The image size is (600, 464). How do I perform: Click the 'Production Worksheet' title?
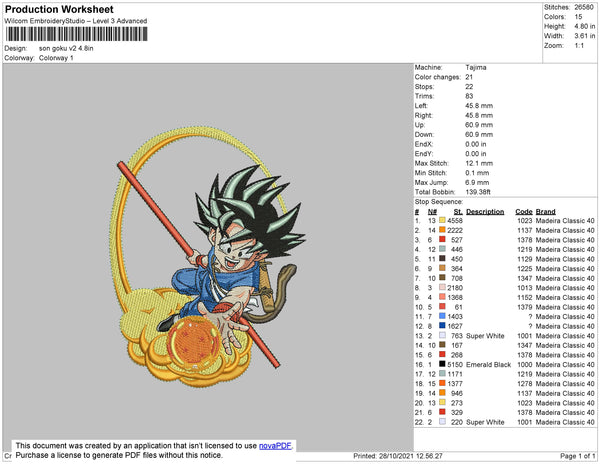coord(59,10)
